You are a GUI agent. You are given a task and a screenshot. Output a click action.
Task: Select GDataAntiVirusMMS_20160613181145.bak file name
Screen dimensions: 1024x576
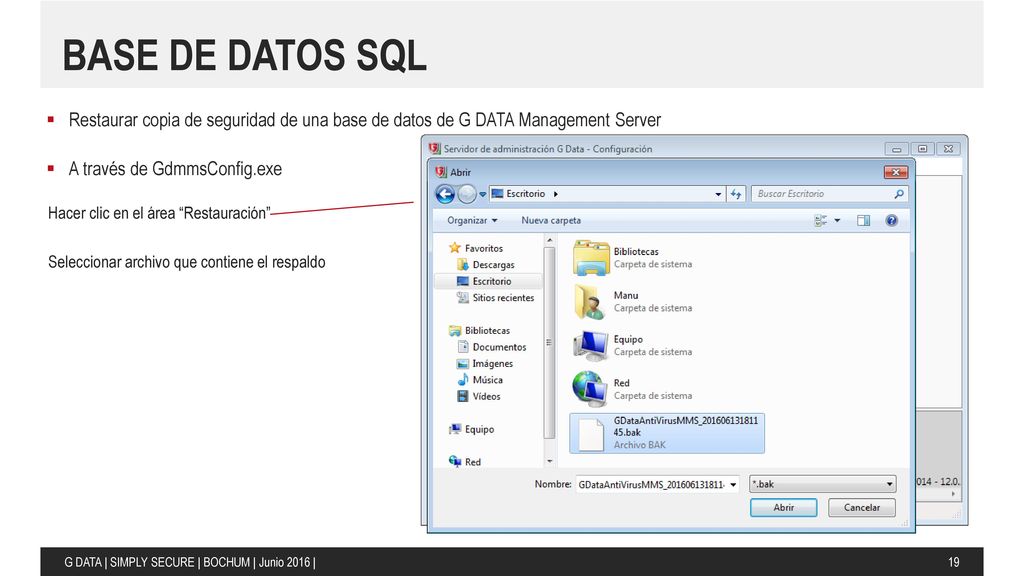click(686, 426)
